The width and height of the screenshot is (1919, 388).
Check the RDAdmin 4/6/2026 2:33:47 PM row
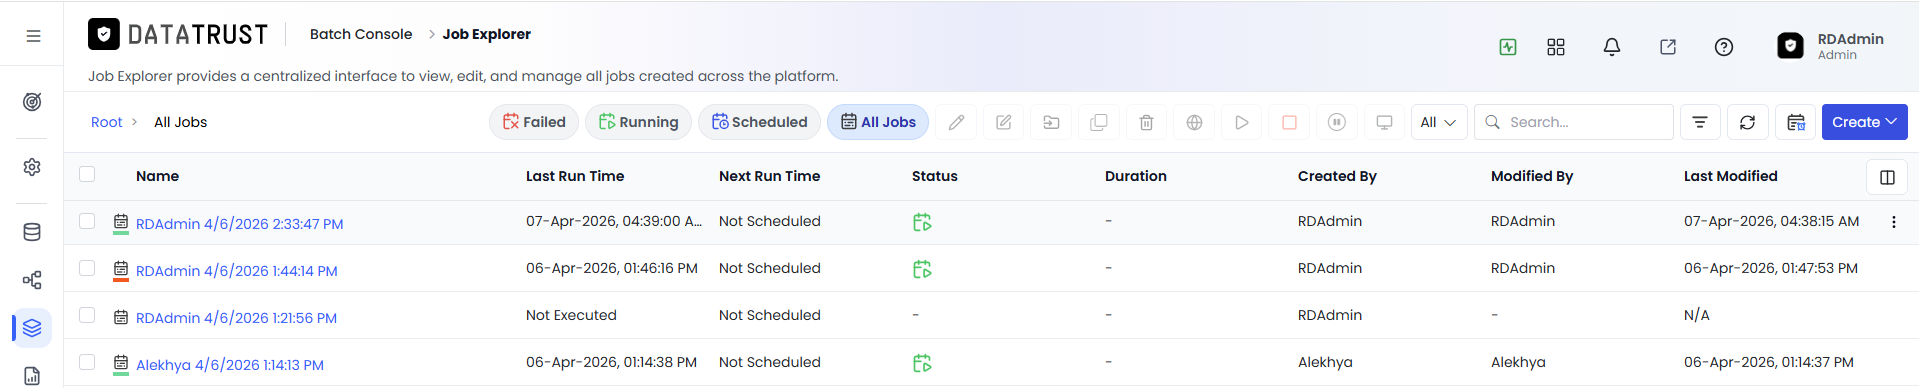point(87,221)
